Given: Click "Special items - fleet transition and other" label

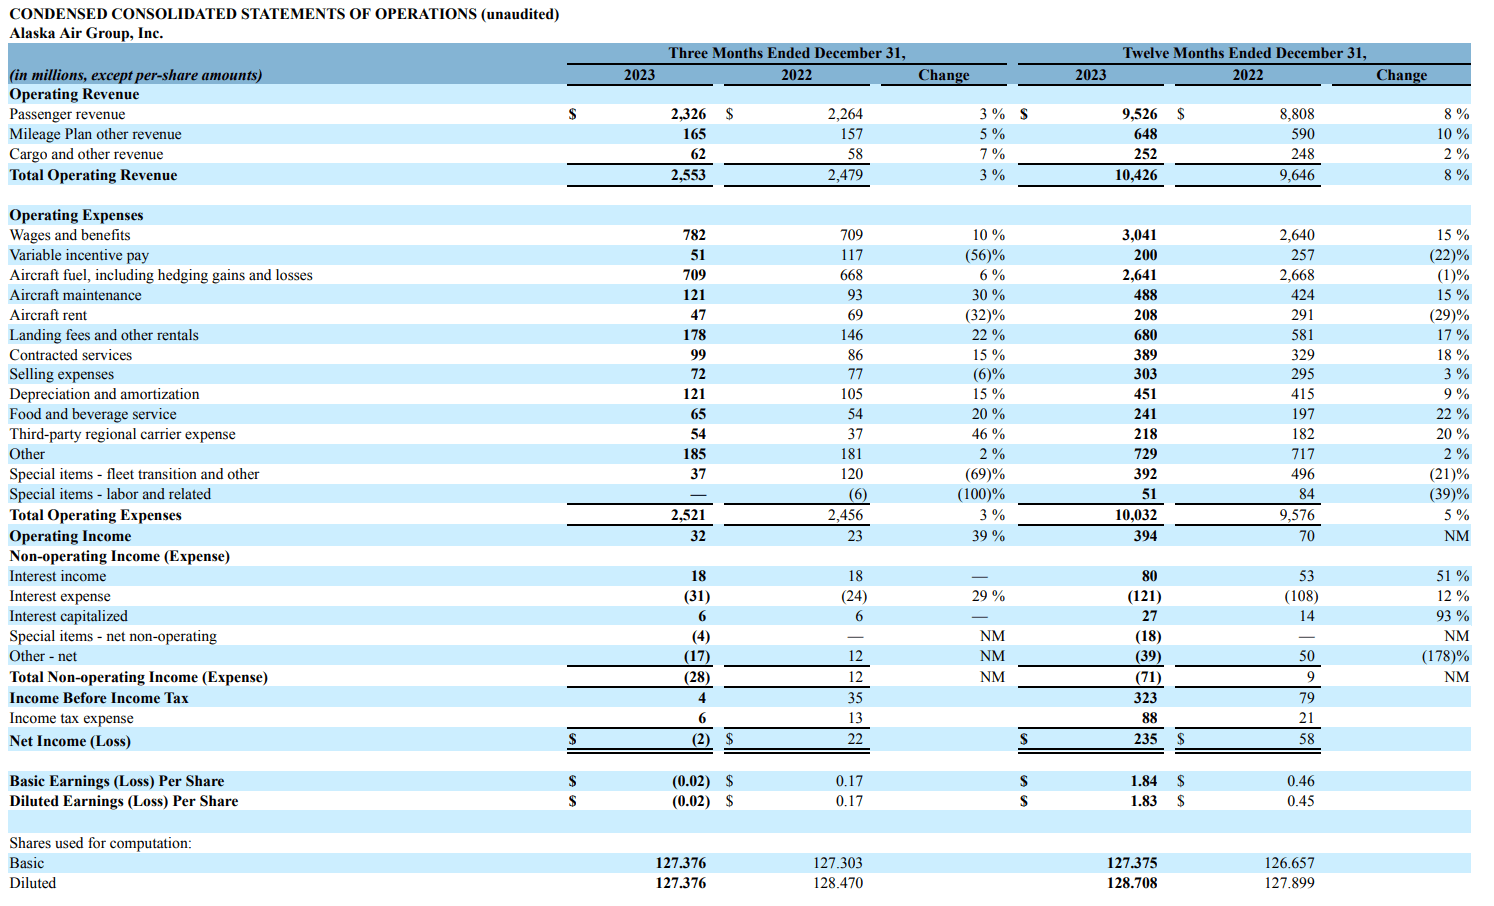Looking at the screenshot, I should pos(134,474).
